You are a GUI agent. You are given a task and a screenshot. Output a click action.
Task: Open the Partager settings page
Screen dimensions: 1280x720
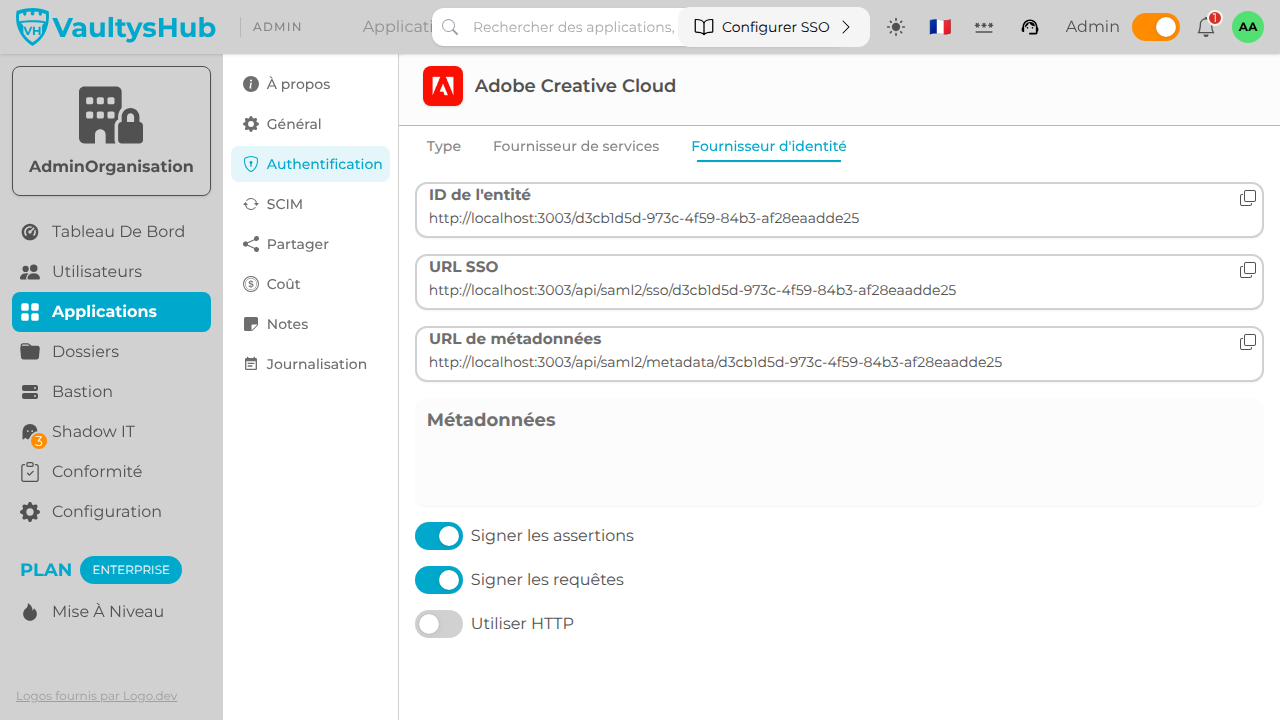(310, 244)
